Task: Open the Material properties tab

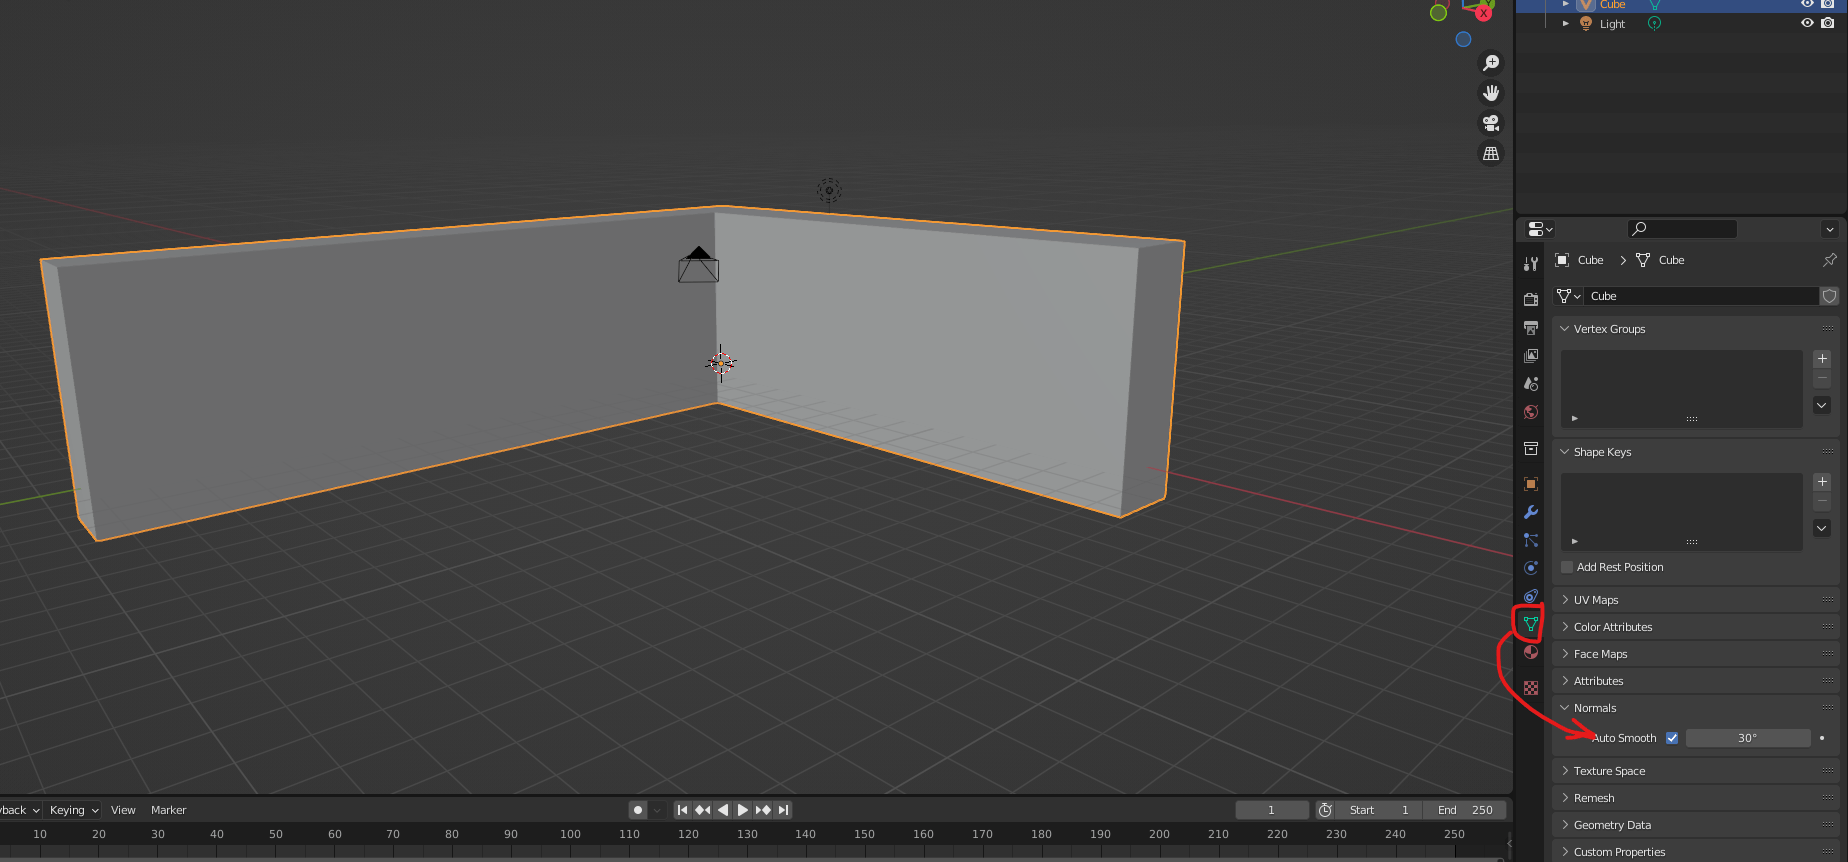Action: [1531, 652]
